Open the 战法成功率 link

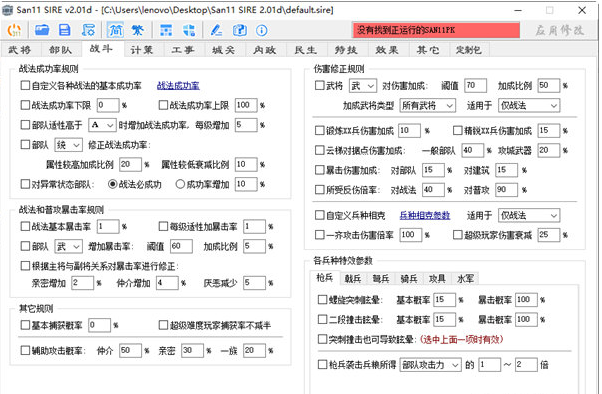tap(178, 86)
